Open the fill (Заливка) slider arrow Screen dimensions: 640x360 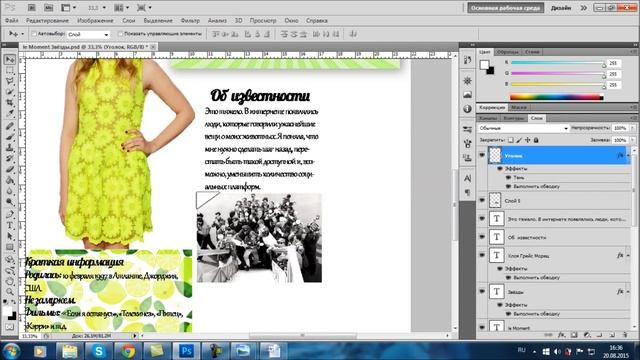point(633,140)
